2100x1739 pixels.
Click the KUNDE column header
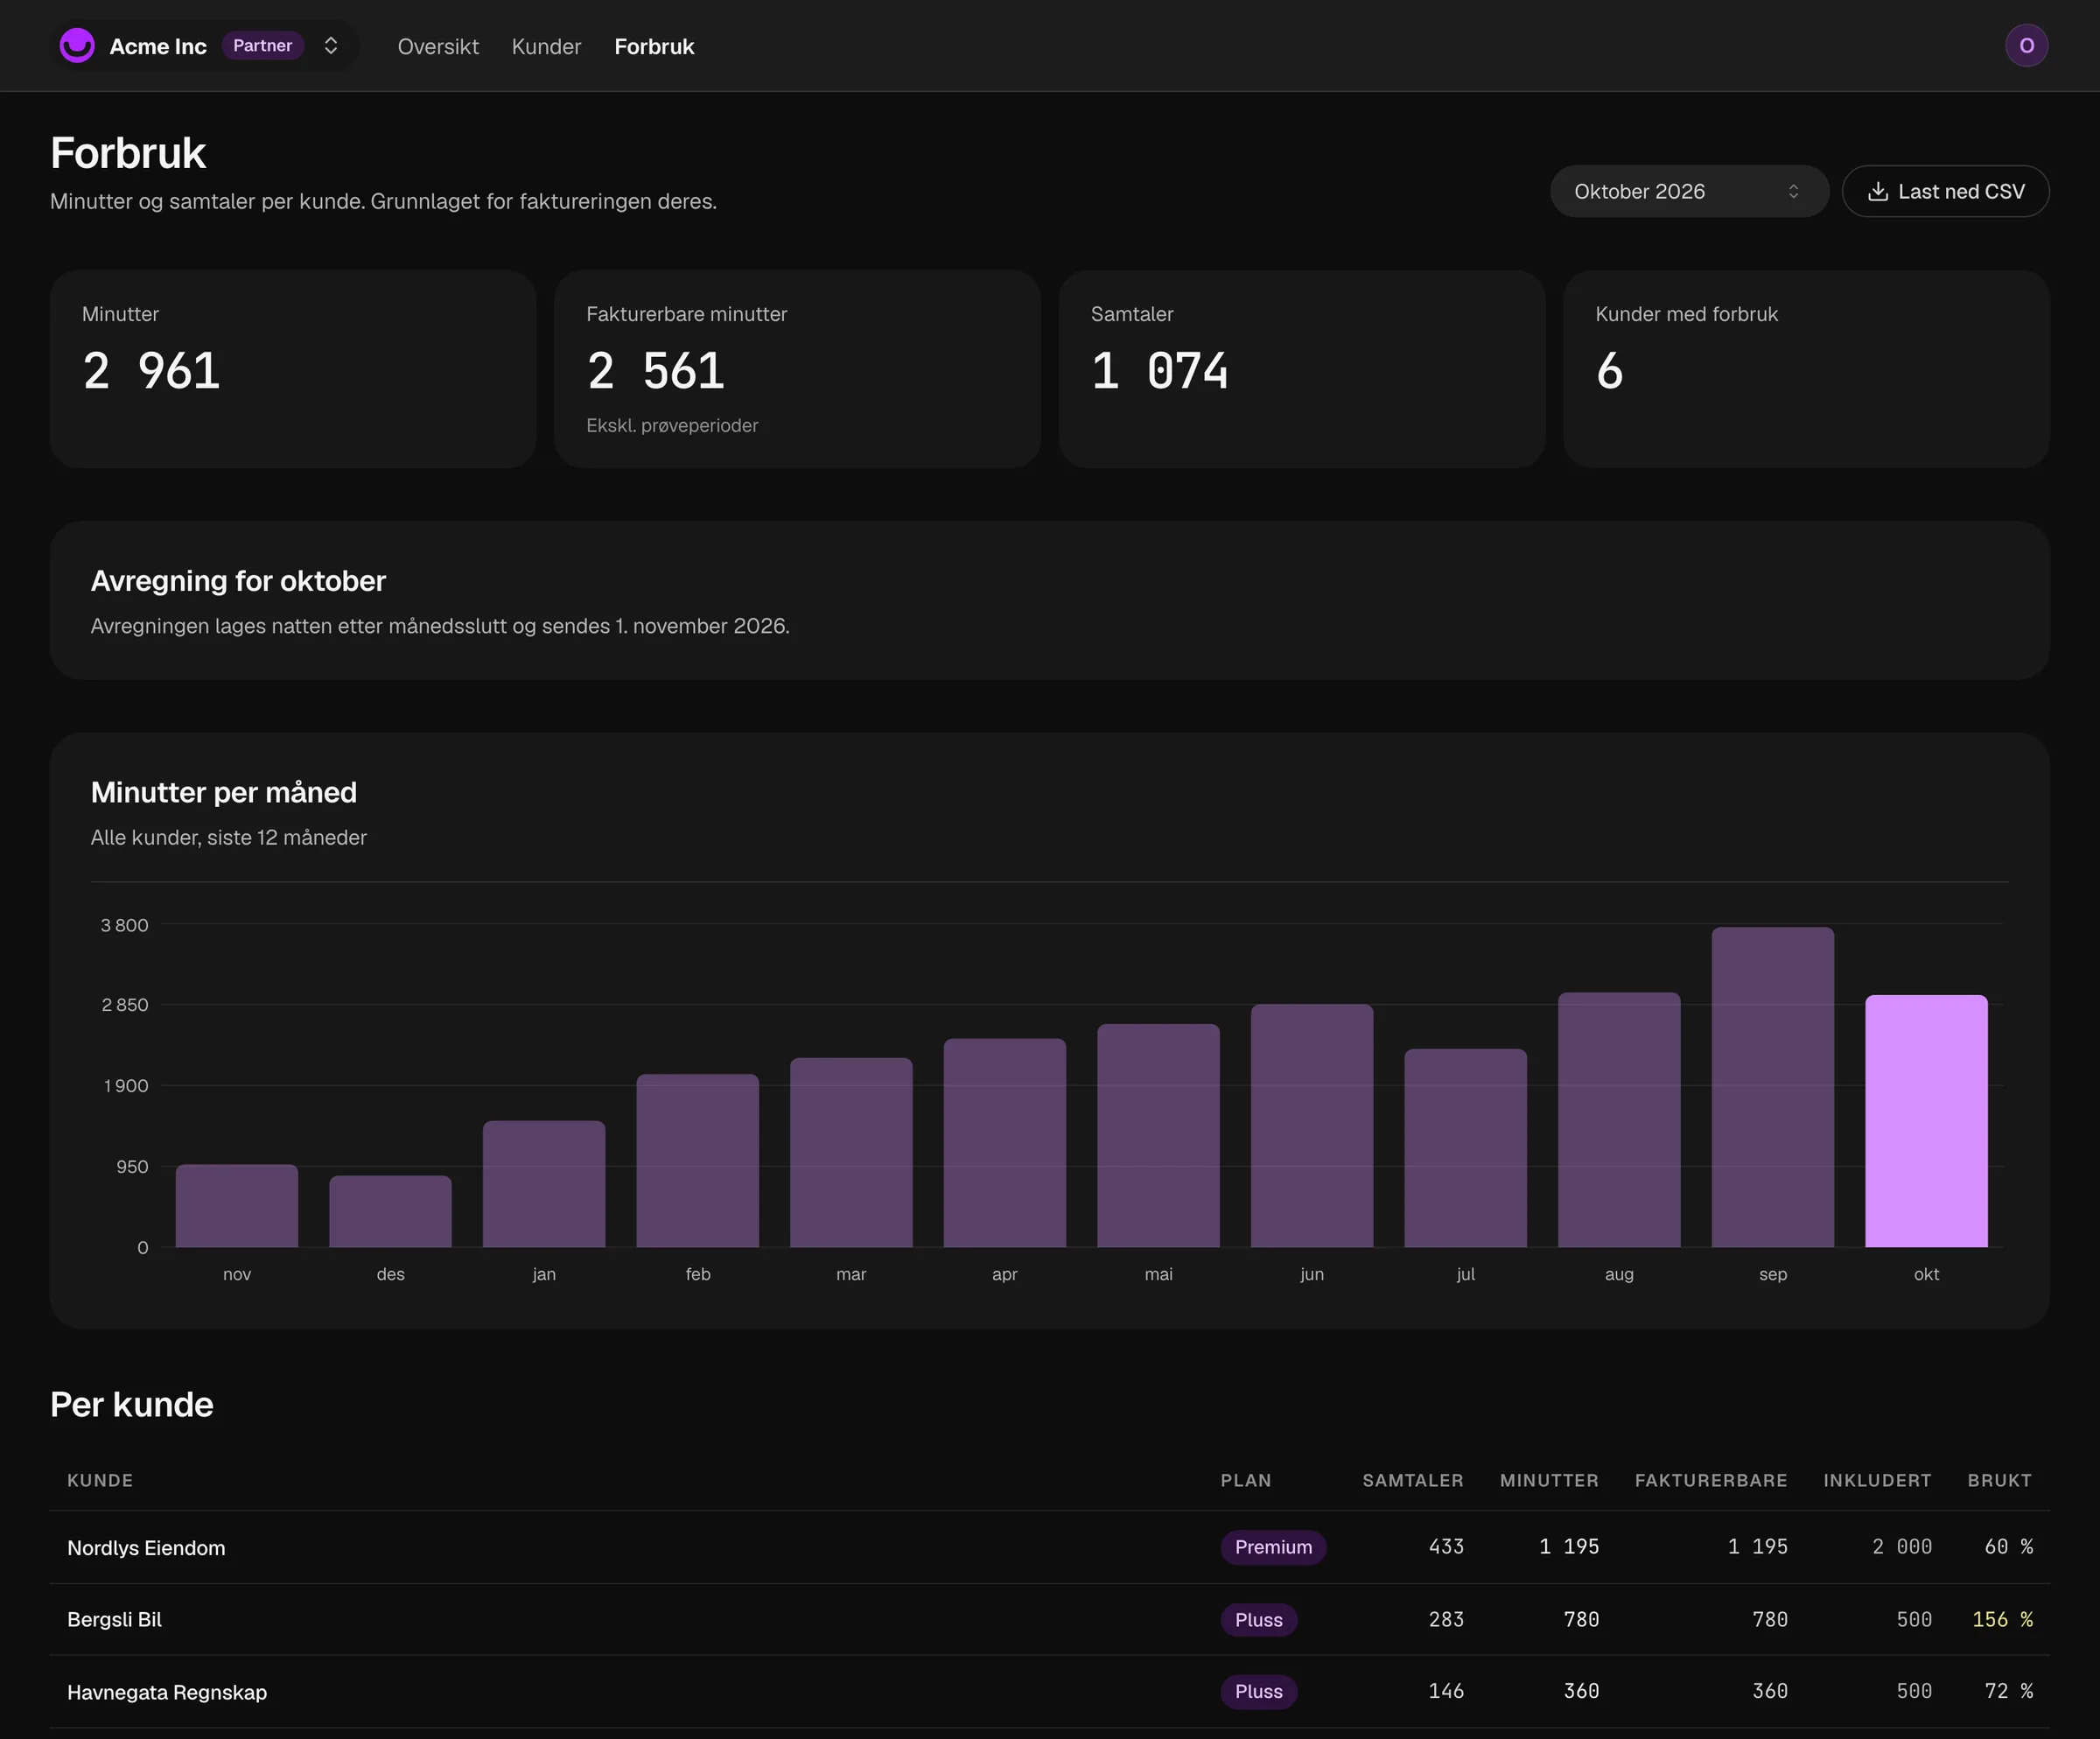pyautogui.click(x=100, y=1480)
